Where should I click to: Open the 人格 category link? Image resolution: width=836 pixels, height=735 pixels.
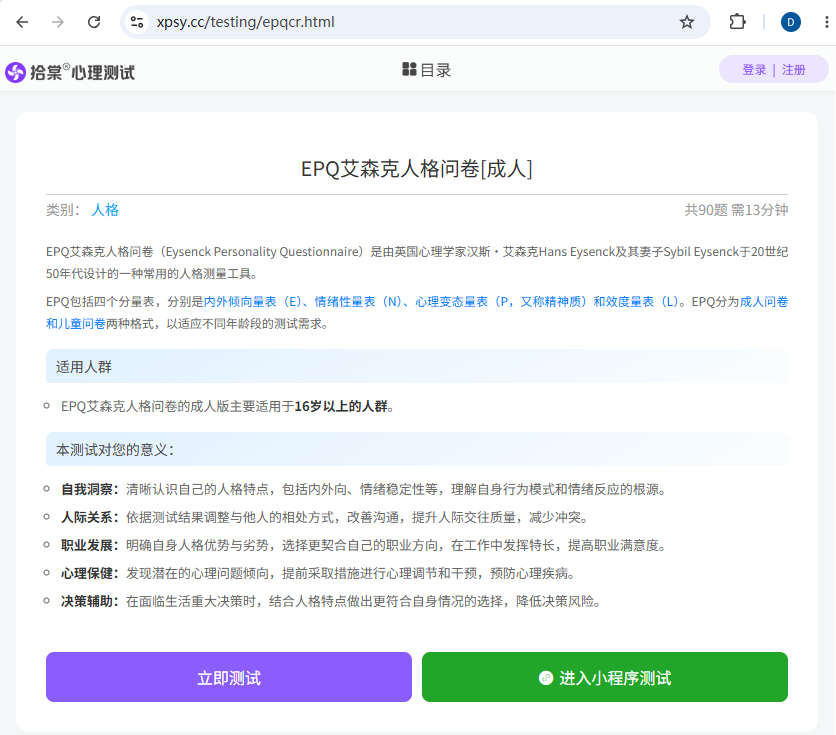click(105, 210)
